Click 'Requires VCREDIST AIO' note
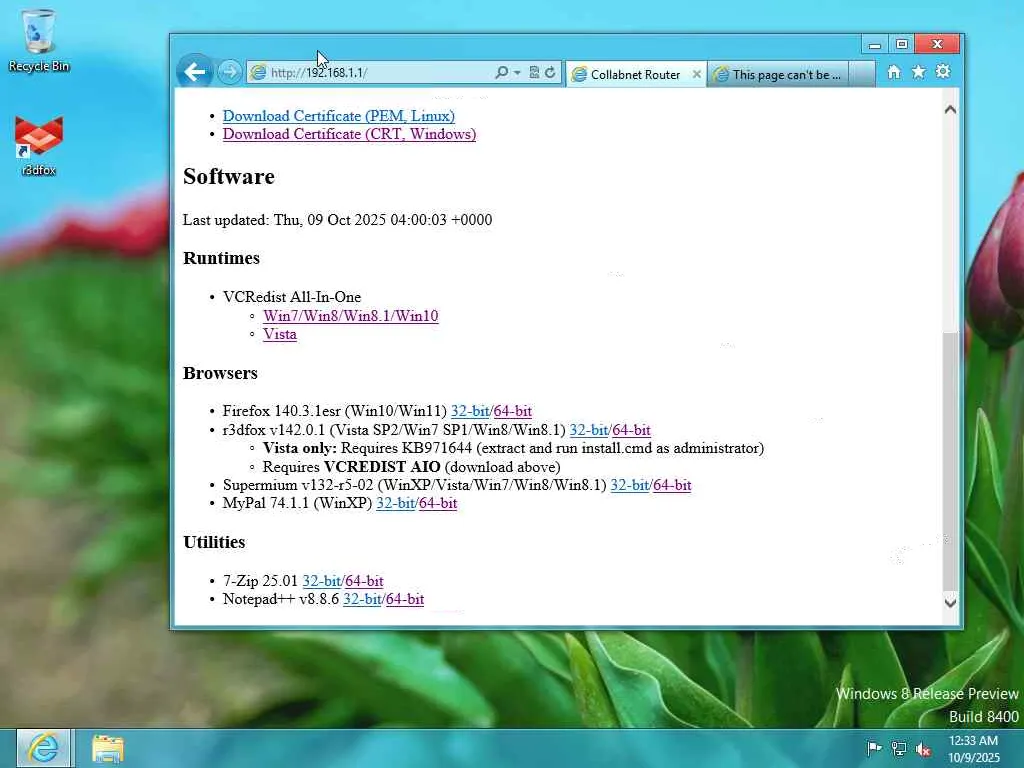This screenshot has width=1024, height=768. (411, 467)
